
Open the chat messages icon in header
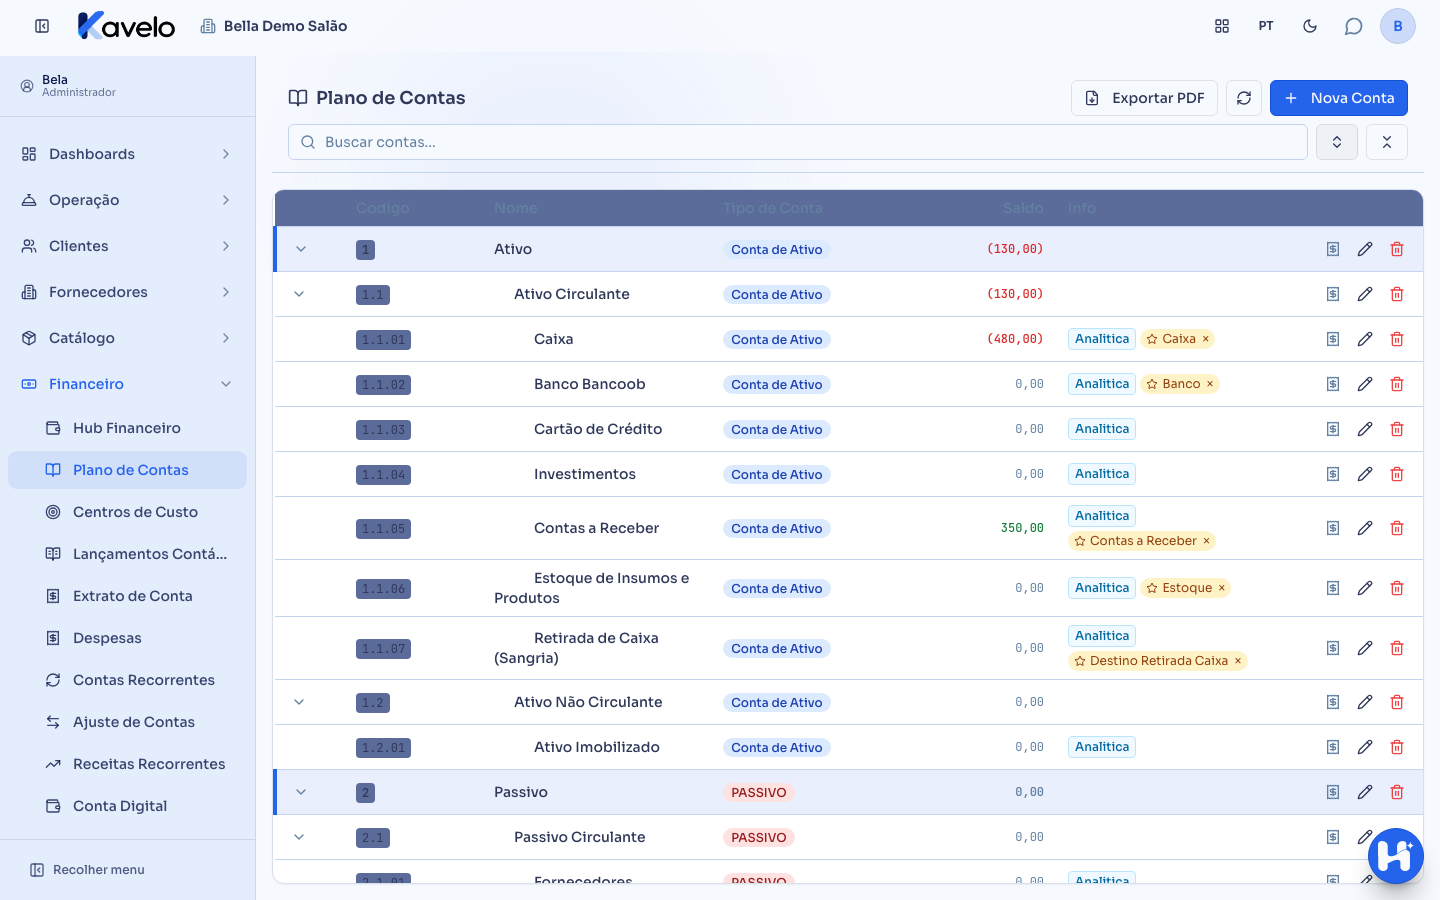click(x=1354, y=26)
